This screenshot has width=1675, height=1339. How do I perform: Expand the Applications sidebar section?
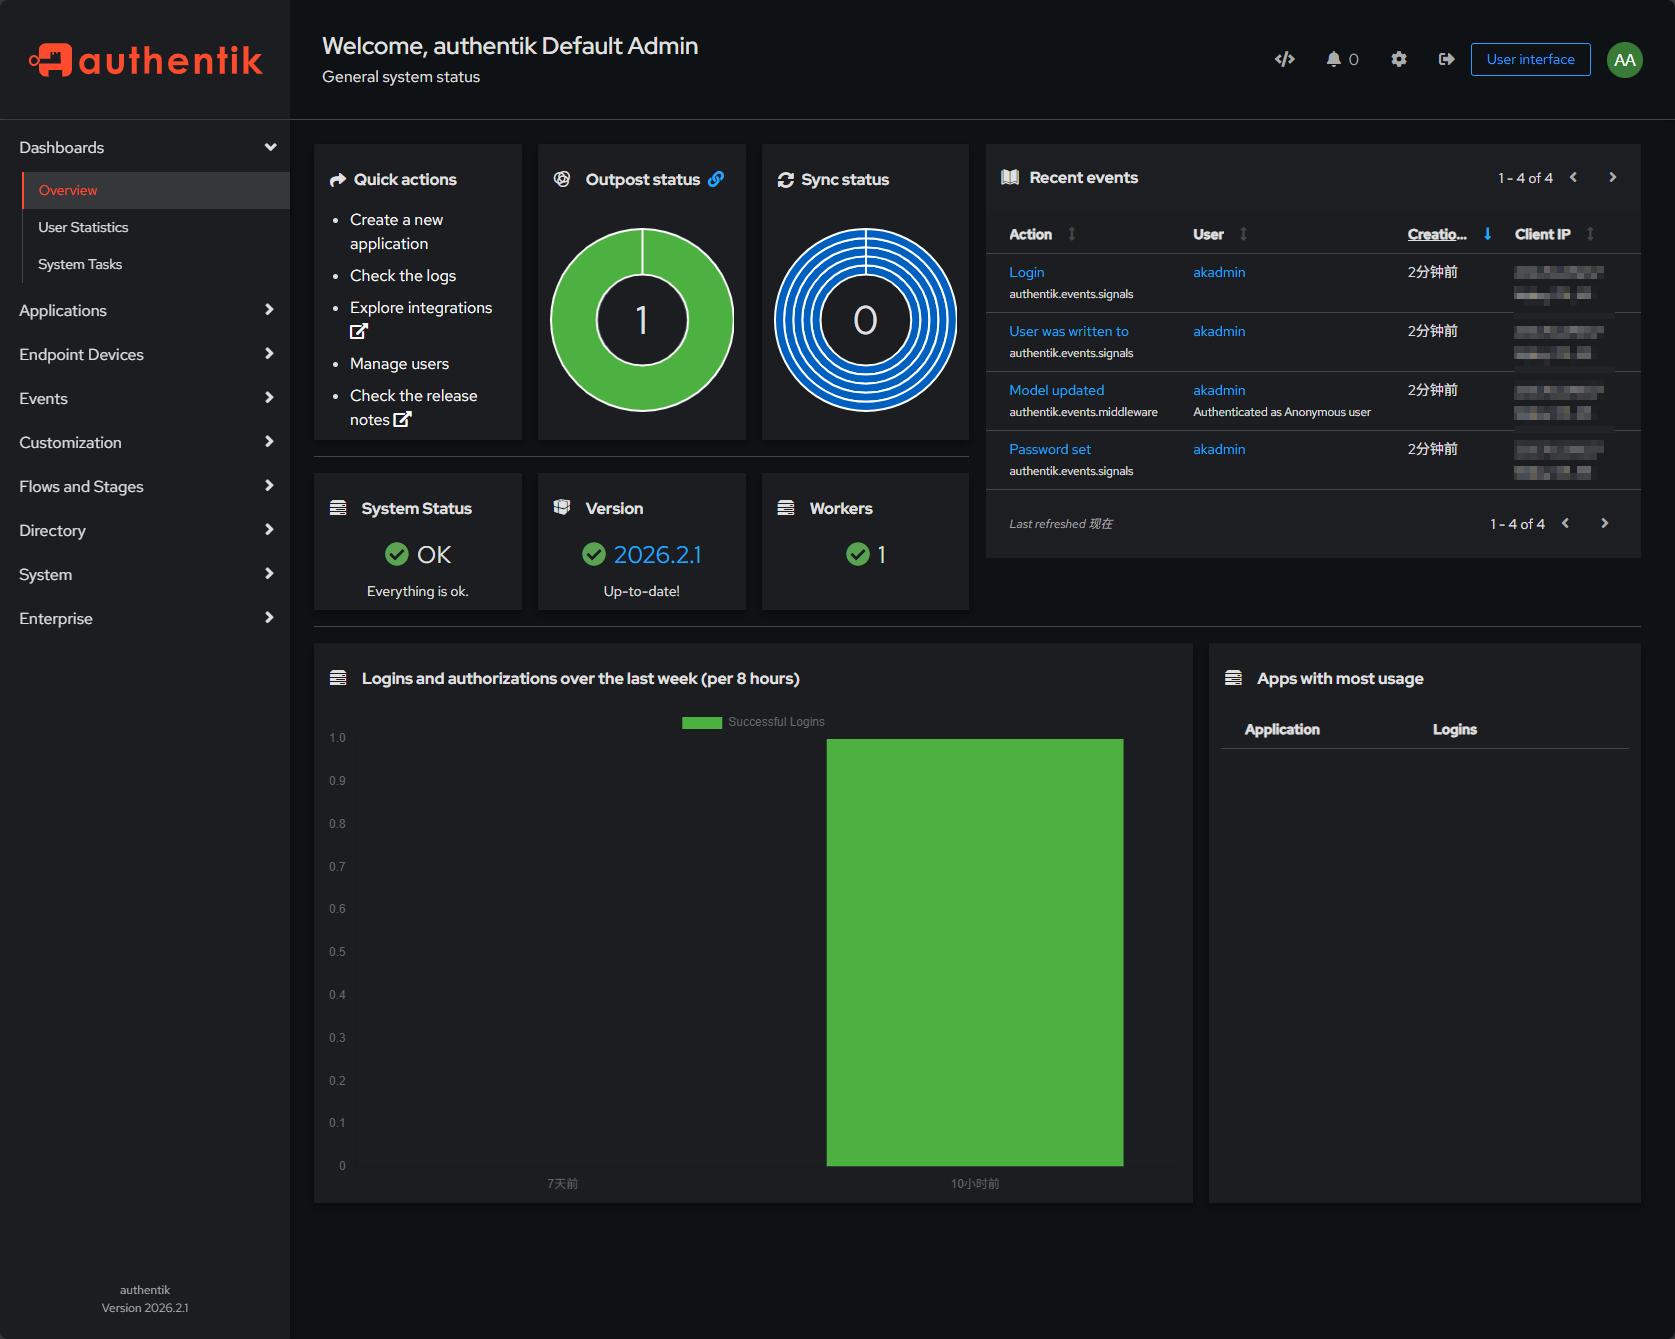pos(145,310)
